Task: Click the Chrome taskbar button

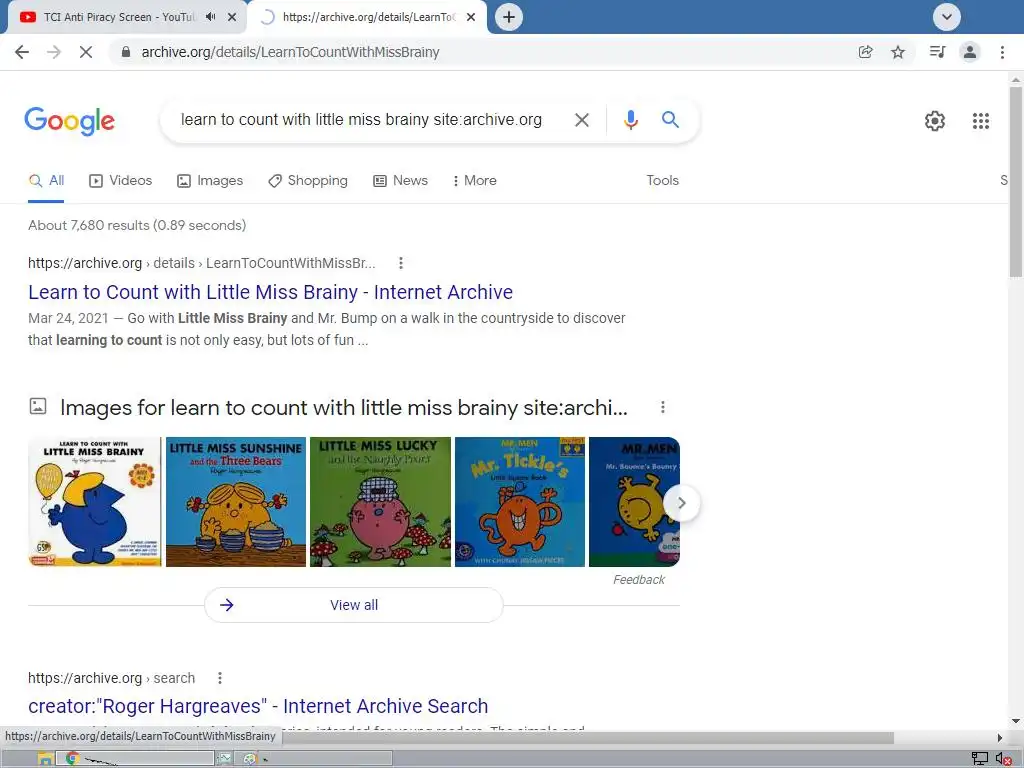Action: click(x=135, y=758)
